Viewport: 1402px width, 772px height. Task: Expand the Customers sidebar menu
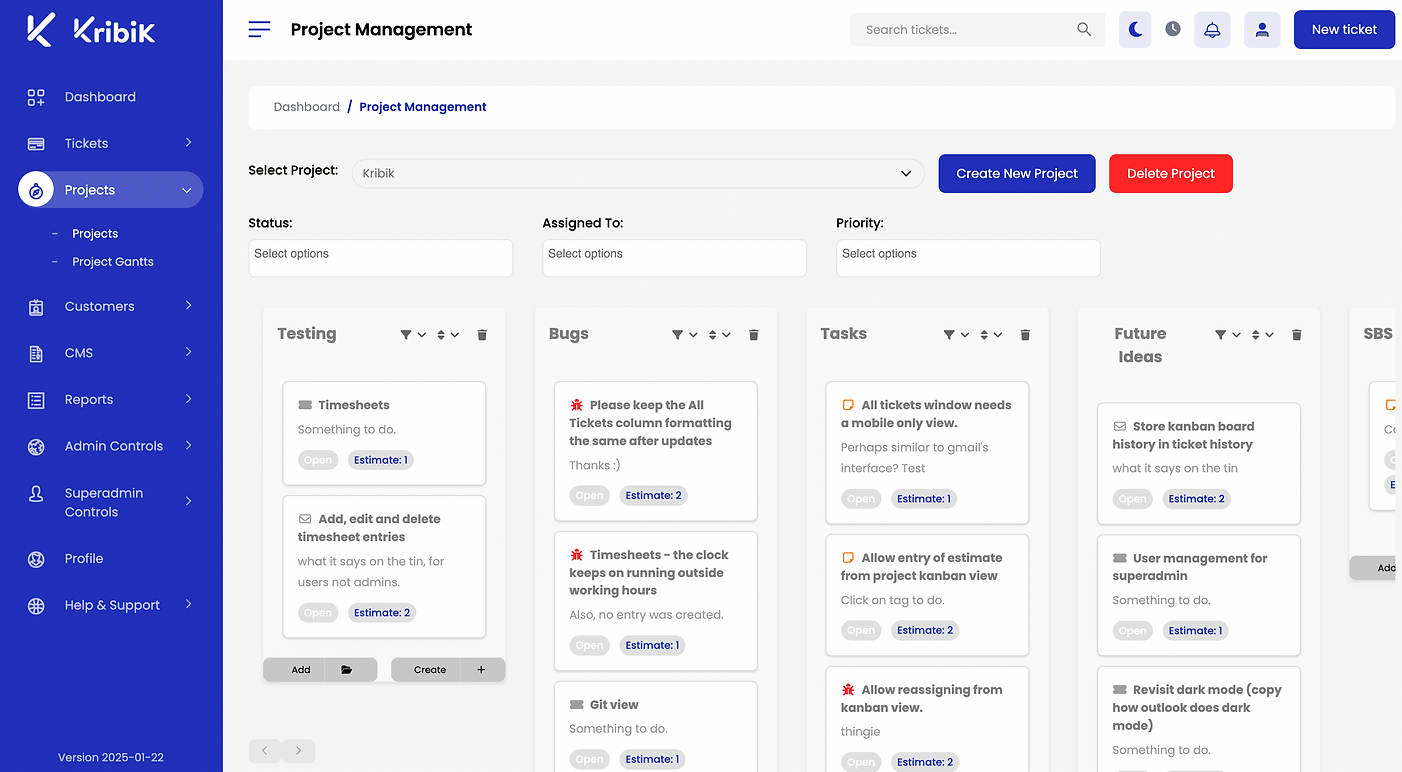pos(110,306)
